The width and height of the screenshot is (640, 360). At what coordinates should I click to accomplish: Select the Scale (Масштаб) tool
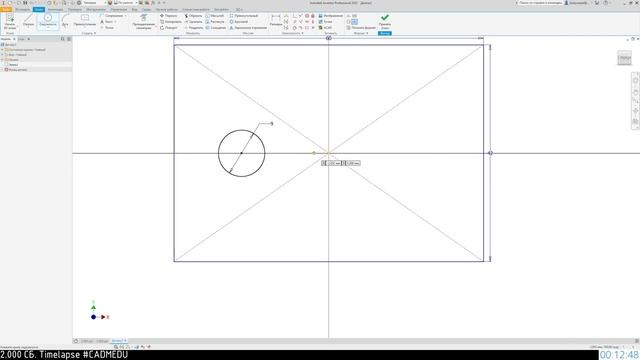tap(215, 16)
